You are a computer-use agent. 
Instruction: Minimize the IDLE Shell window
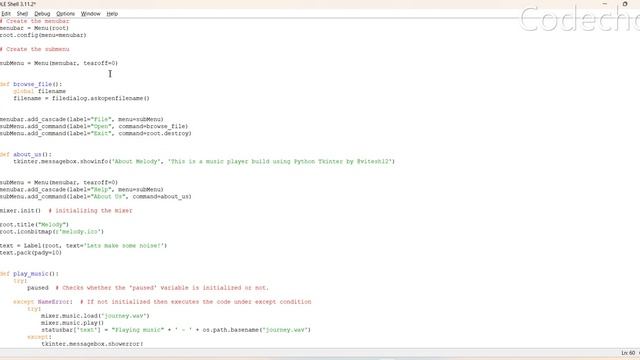coord(605,4)
